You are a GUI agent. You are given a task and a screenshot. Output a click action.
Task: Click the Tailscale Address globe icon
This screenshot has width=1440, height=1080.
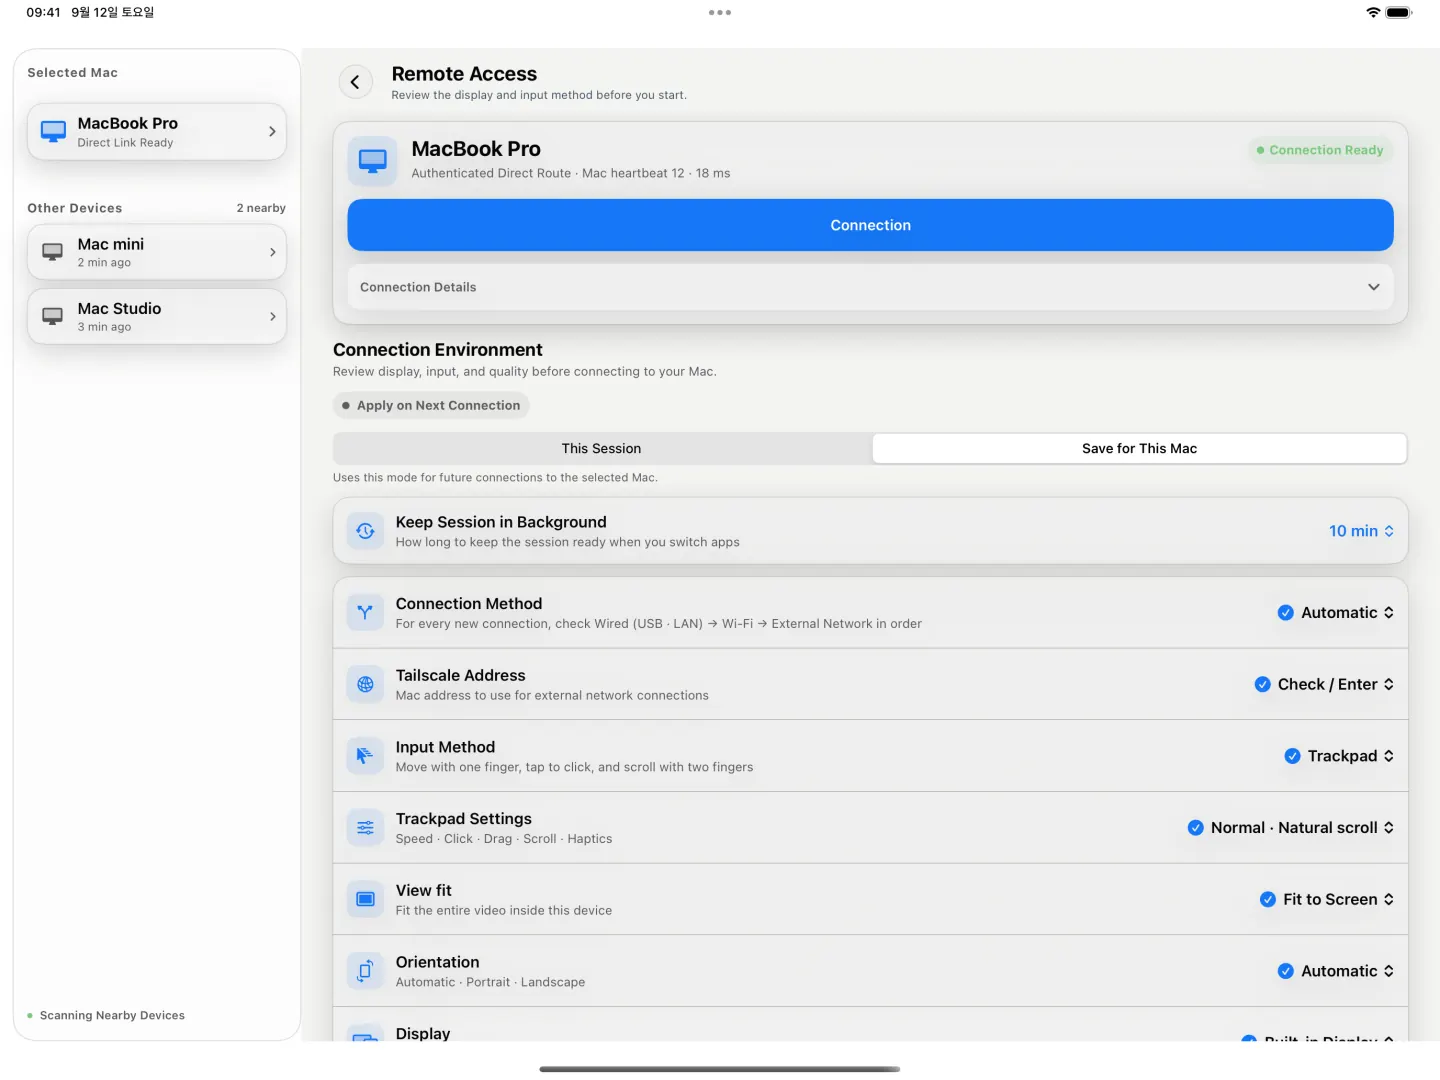[x=365, y=685]
